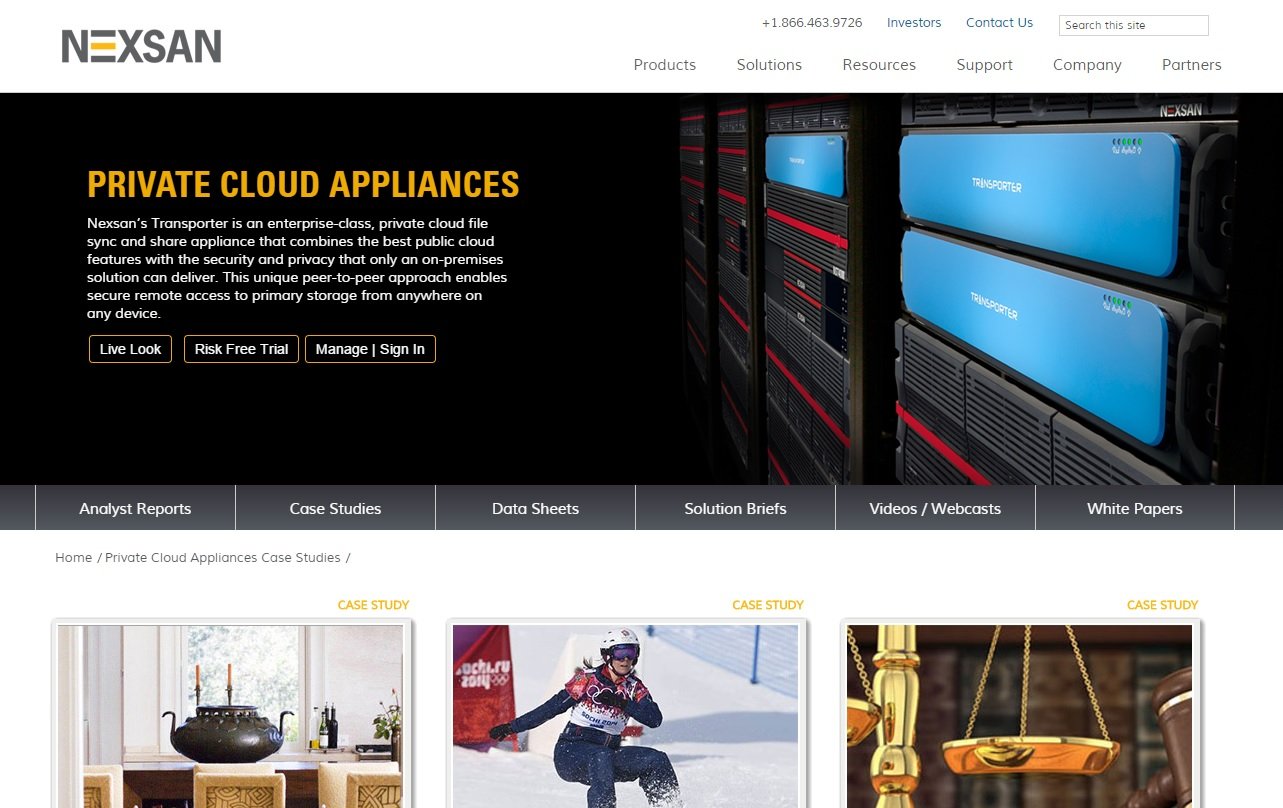Open the Resources menu
The width and height of the screenshot is (1283, 808).
[x=879, y=65]
